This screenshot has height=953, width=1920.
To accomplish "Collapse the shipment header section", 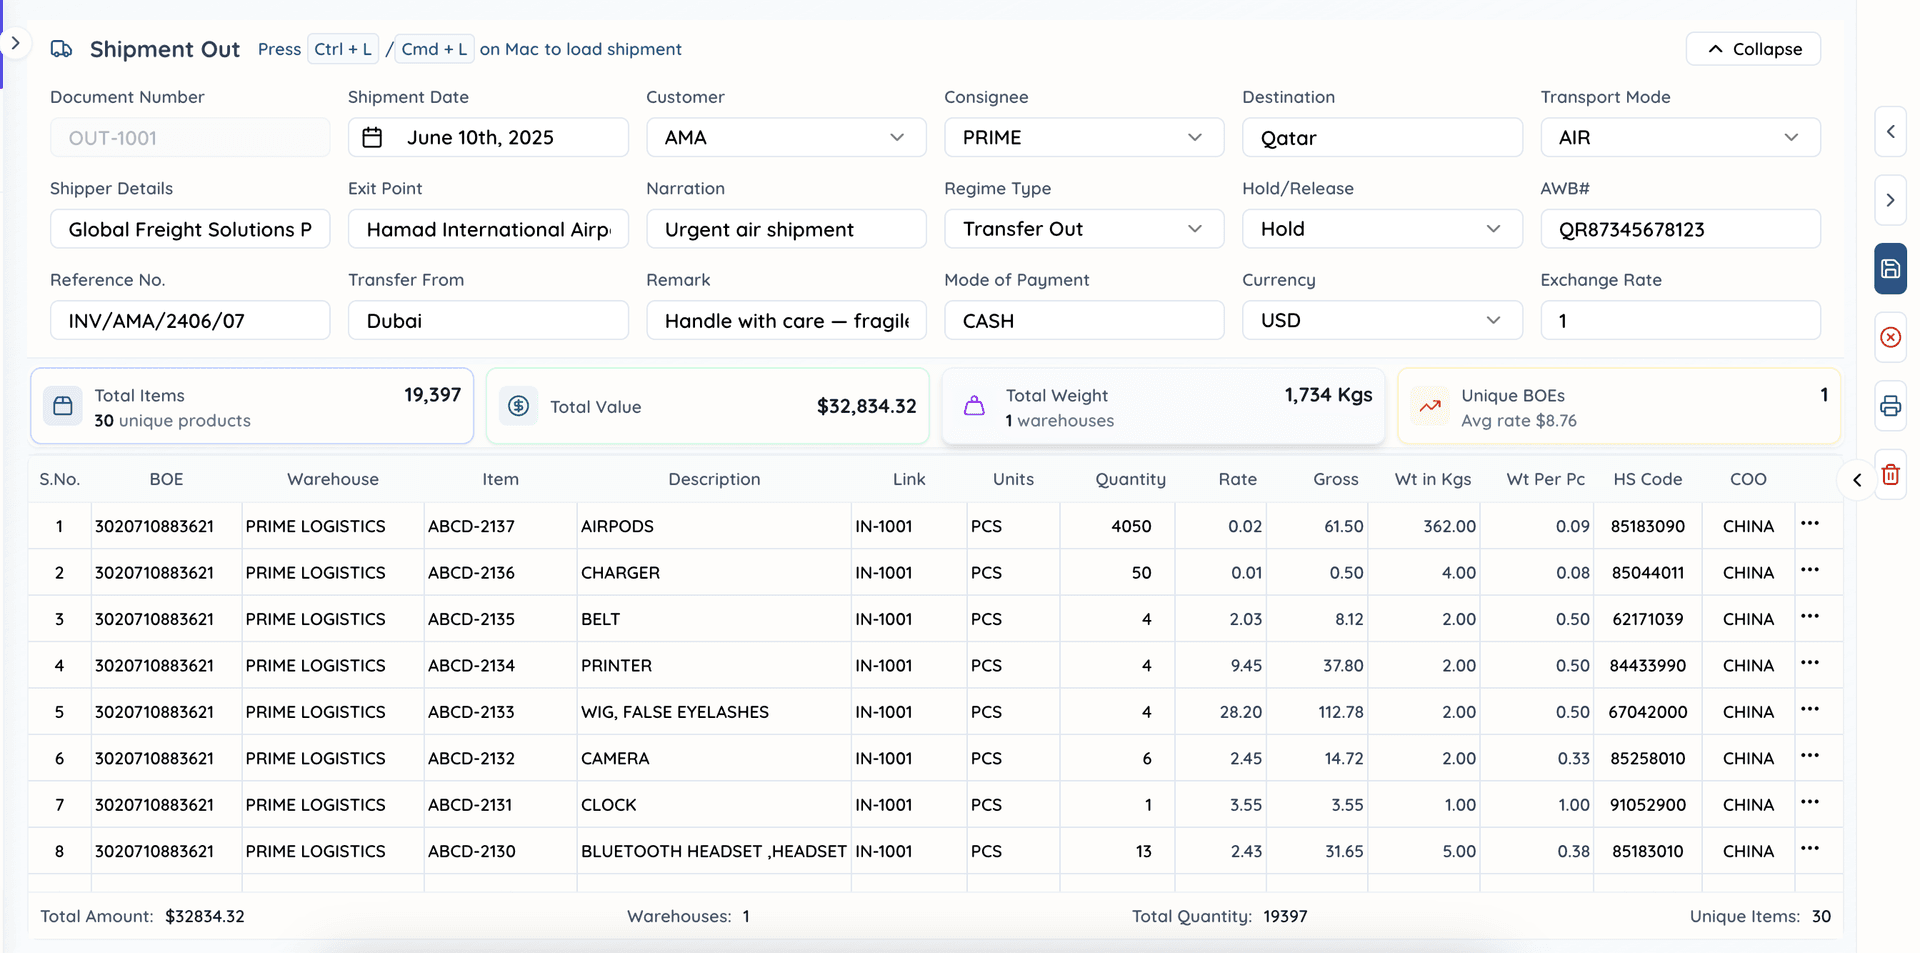I will coord(1752,49).
